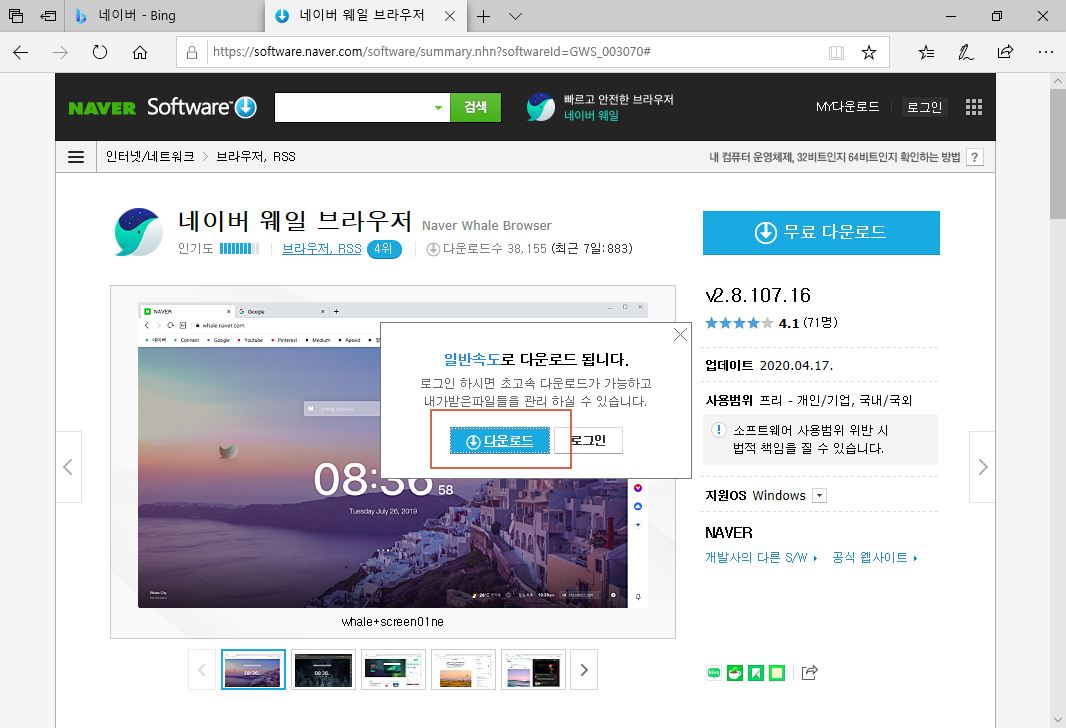Share to Naver Cafe icon
This screenshot has width=1066, height=728.
pyautogui.click(x=735, y=673)
